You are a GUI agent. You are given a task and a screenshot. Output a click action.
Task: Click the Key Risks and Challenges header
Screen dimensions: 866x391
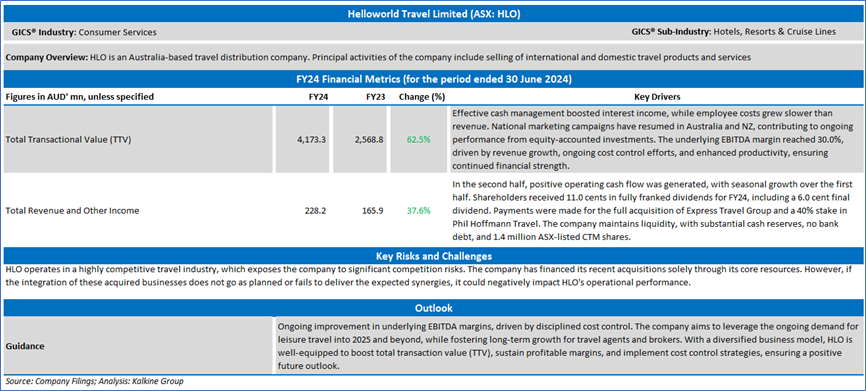(x=433, y=256)
